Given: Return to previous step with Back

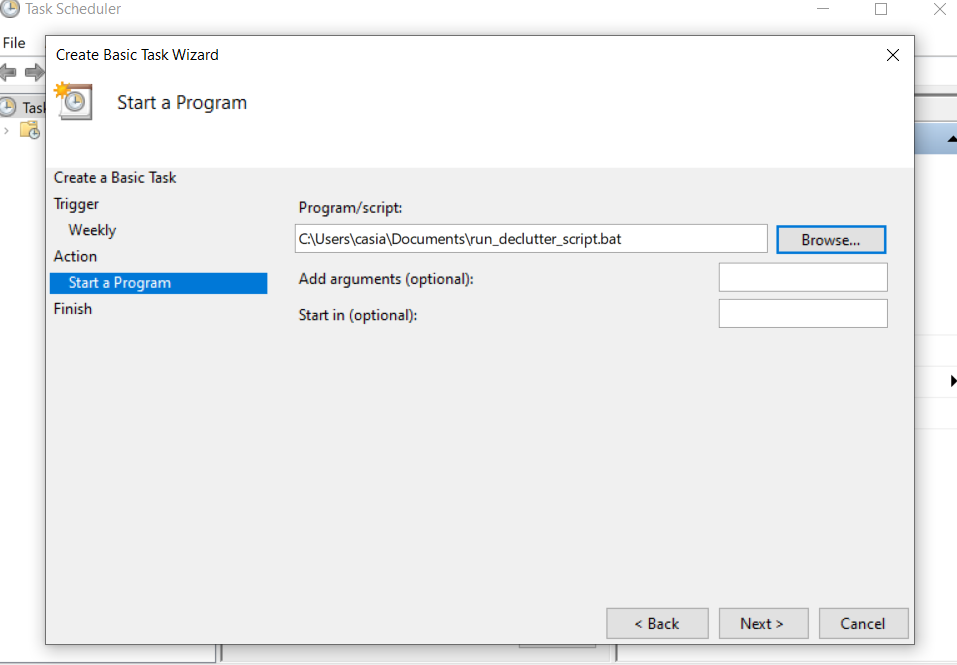Looking at the screenshot, I should click(657, 624).
